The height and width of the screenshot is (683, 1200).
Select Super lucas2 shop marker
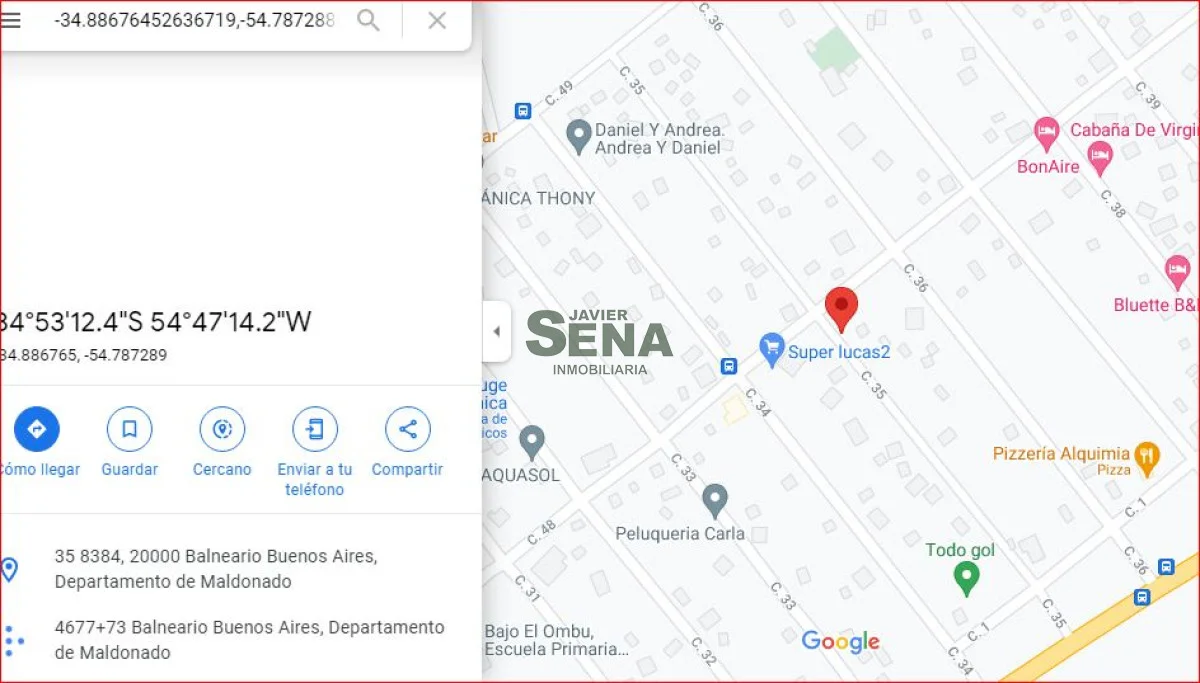(x=771, y=350)
